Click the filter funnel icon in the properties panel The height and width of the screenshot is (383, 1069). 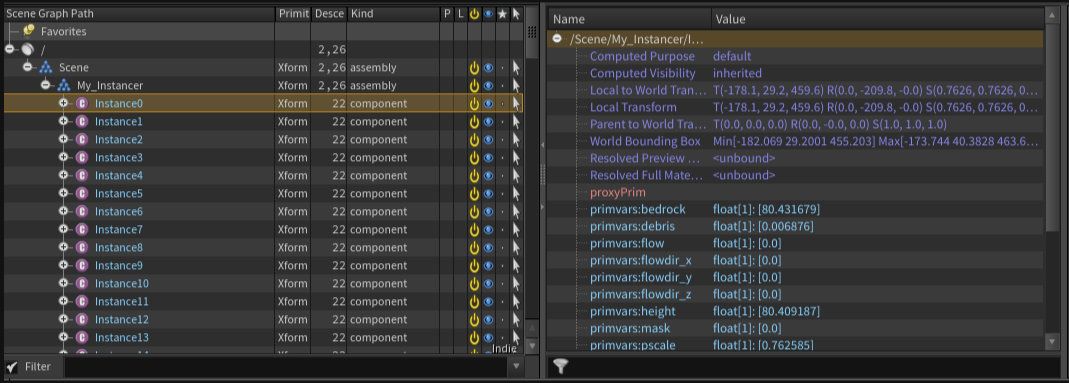(560, 367)
